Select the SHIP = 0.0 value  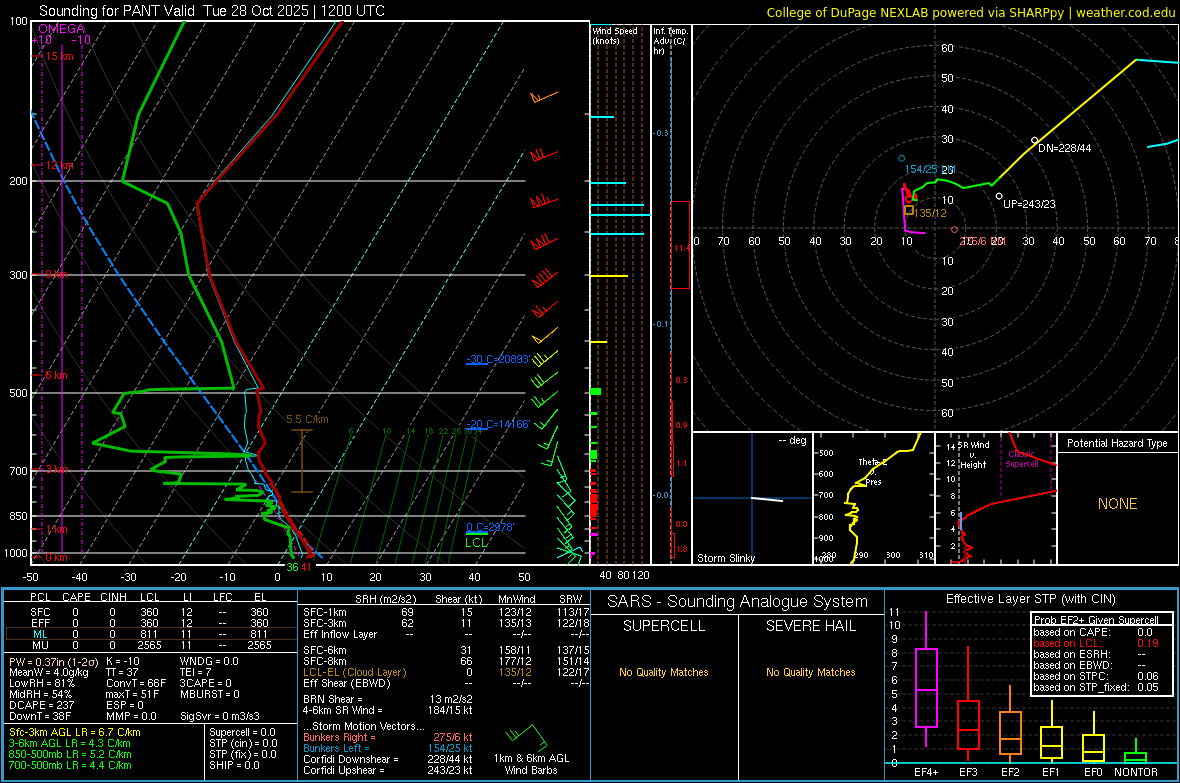tap(234, 766)
